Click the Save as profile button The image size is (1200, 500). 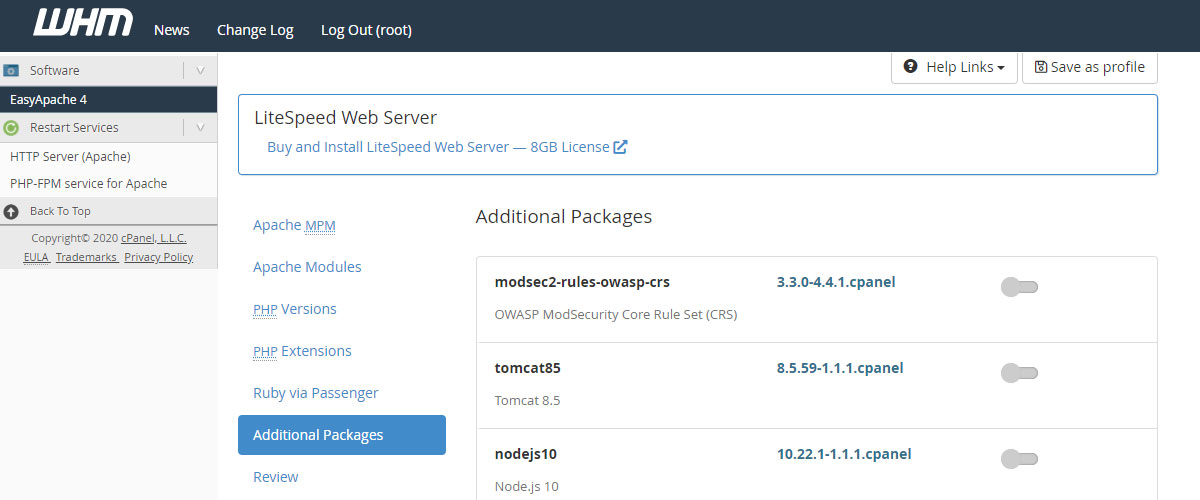point(1090,67)
